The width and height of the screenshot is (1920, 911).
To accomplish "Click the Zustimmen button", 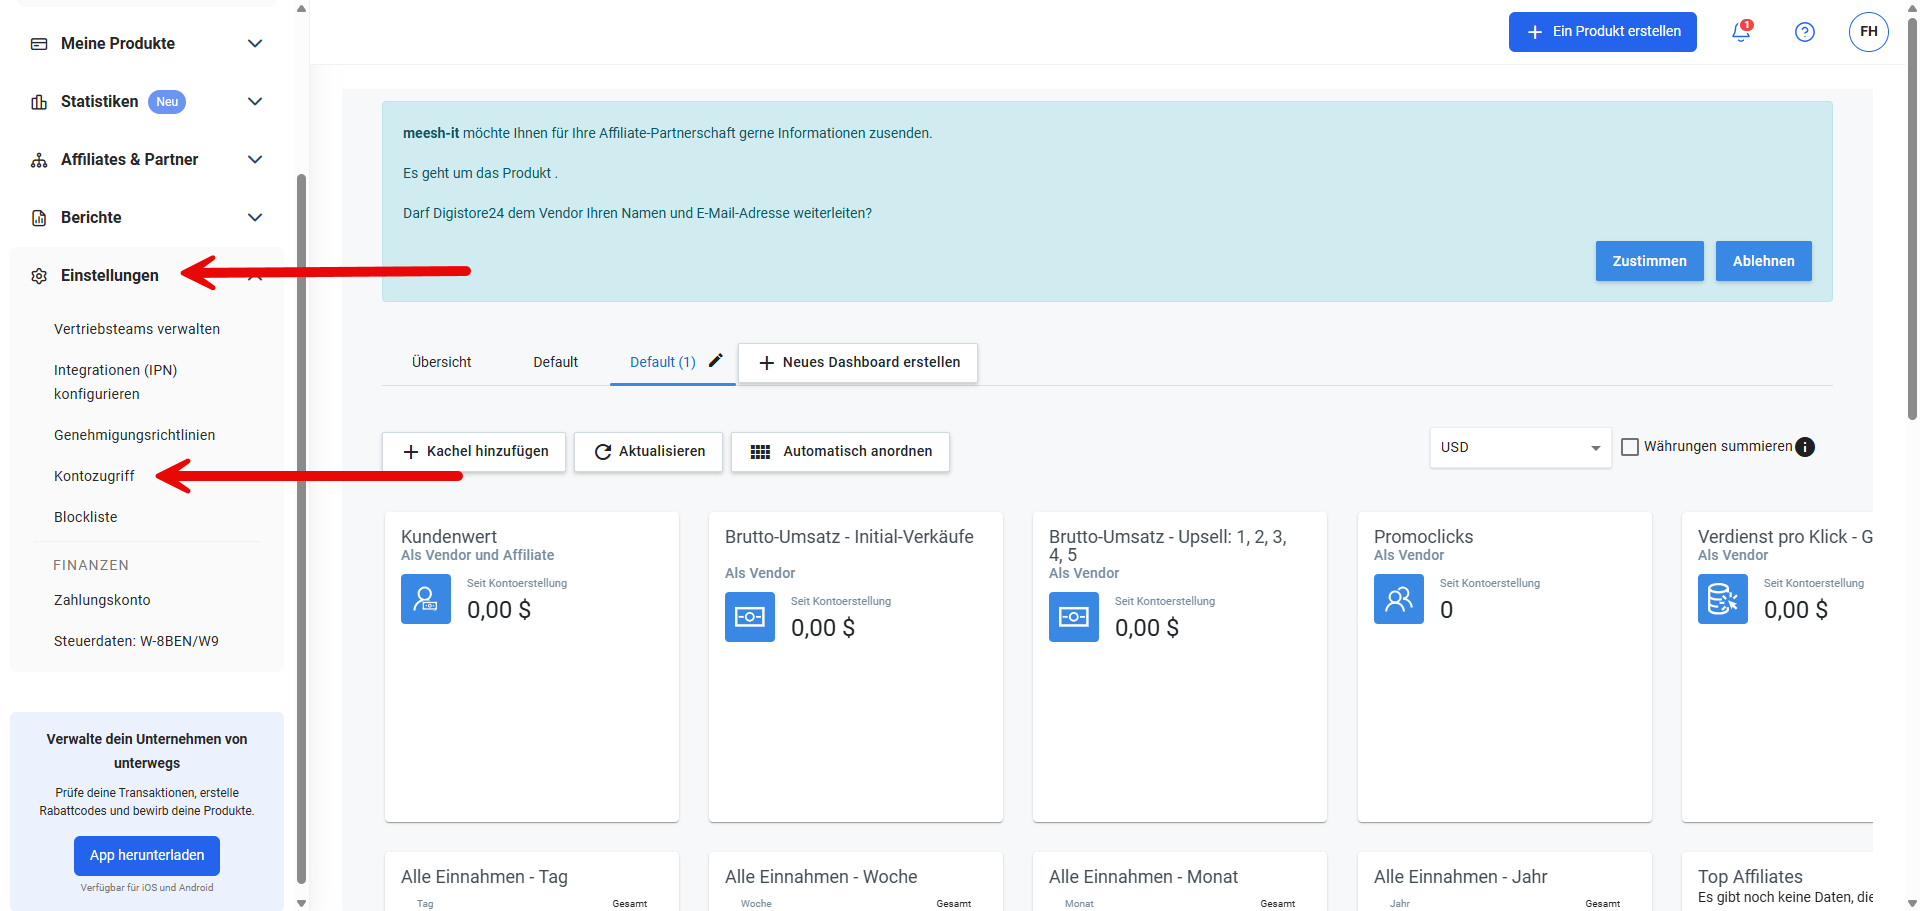I will (1649, 261).
